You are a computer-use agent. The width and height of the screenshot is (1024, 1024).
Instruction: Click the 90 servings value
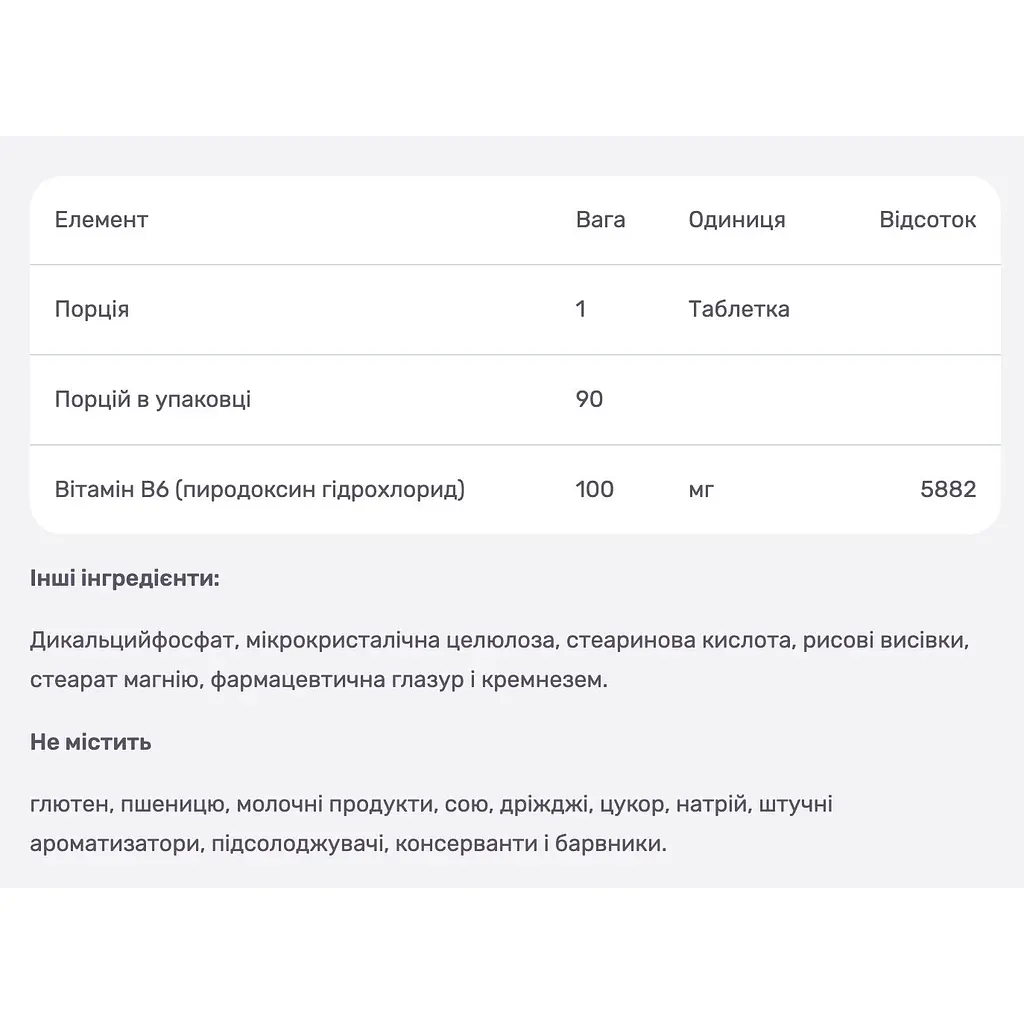589,399
